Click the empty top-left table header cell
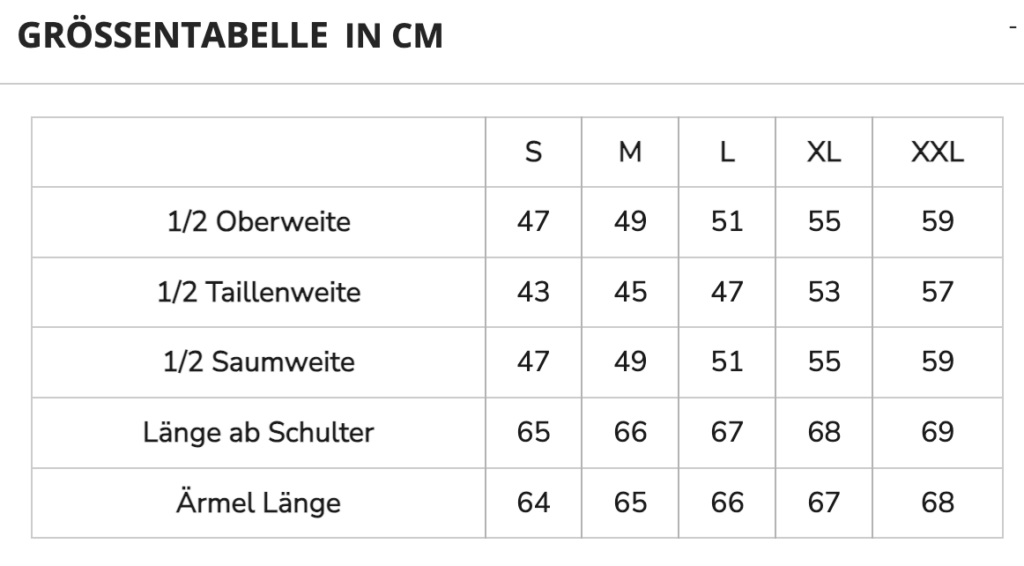The image size is (1024, 566). 259,152
